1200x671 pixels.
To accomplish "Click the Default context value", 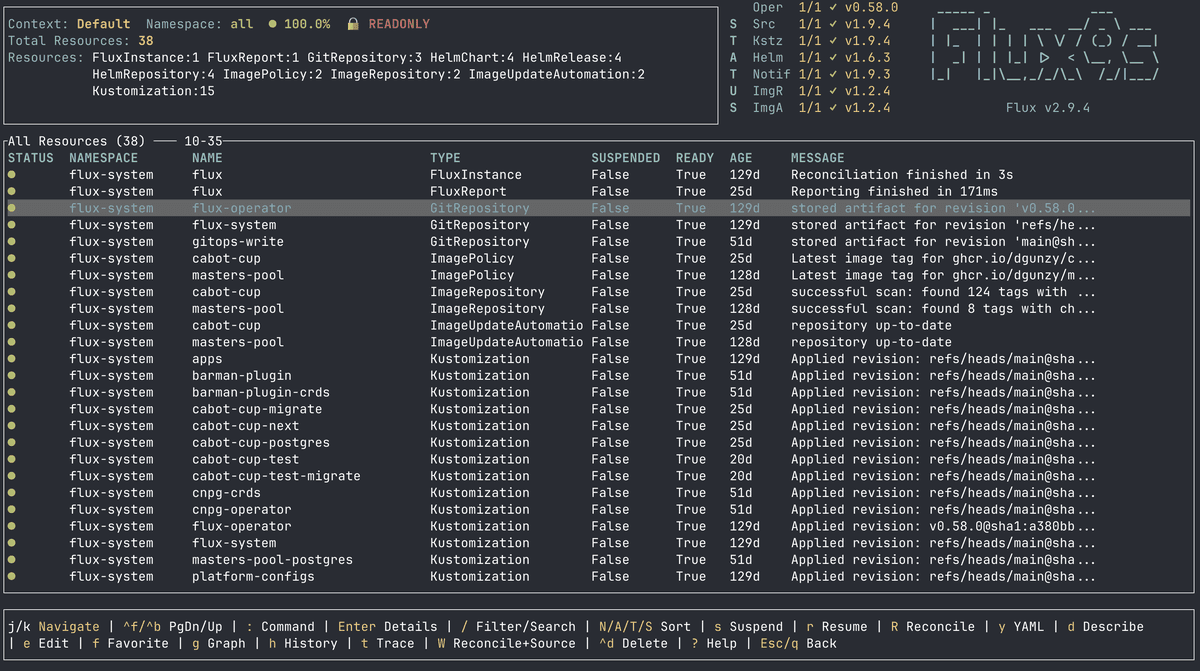I will coord(103,24).
